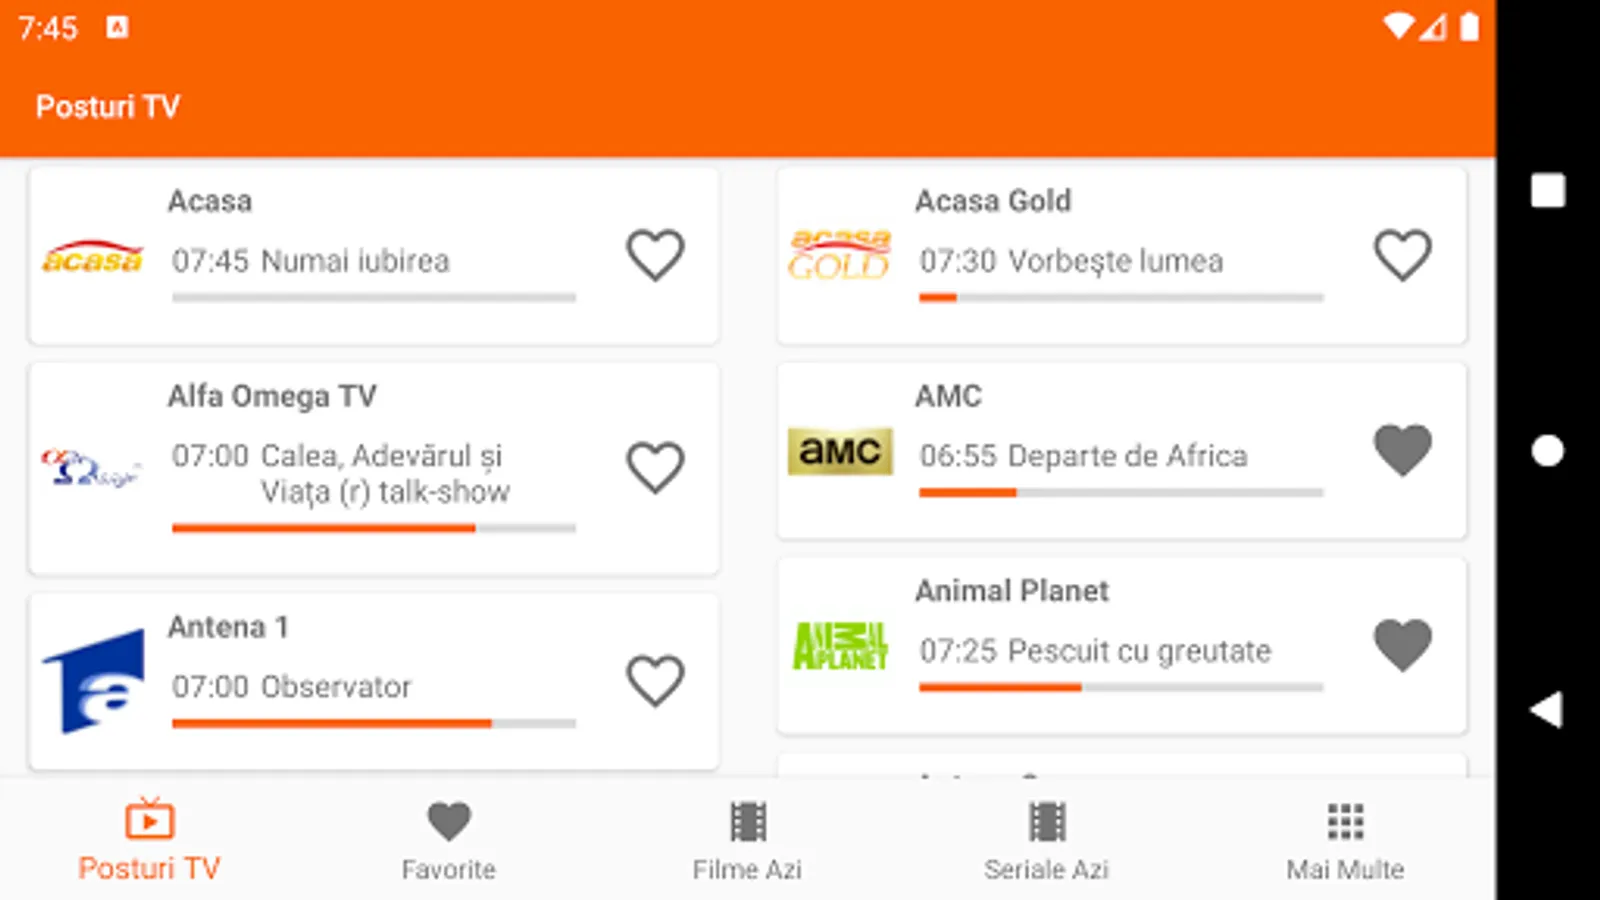This screenshot has width=1600, height=900.
Task: Tap the AMC channel logo
Action: point(840,451)
